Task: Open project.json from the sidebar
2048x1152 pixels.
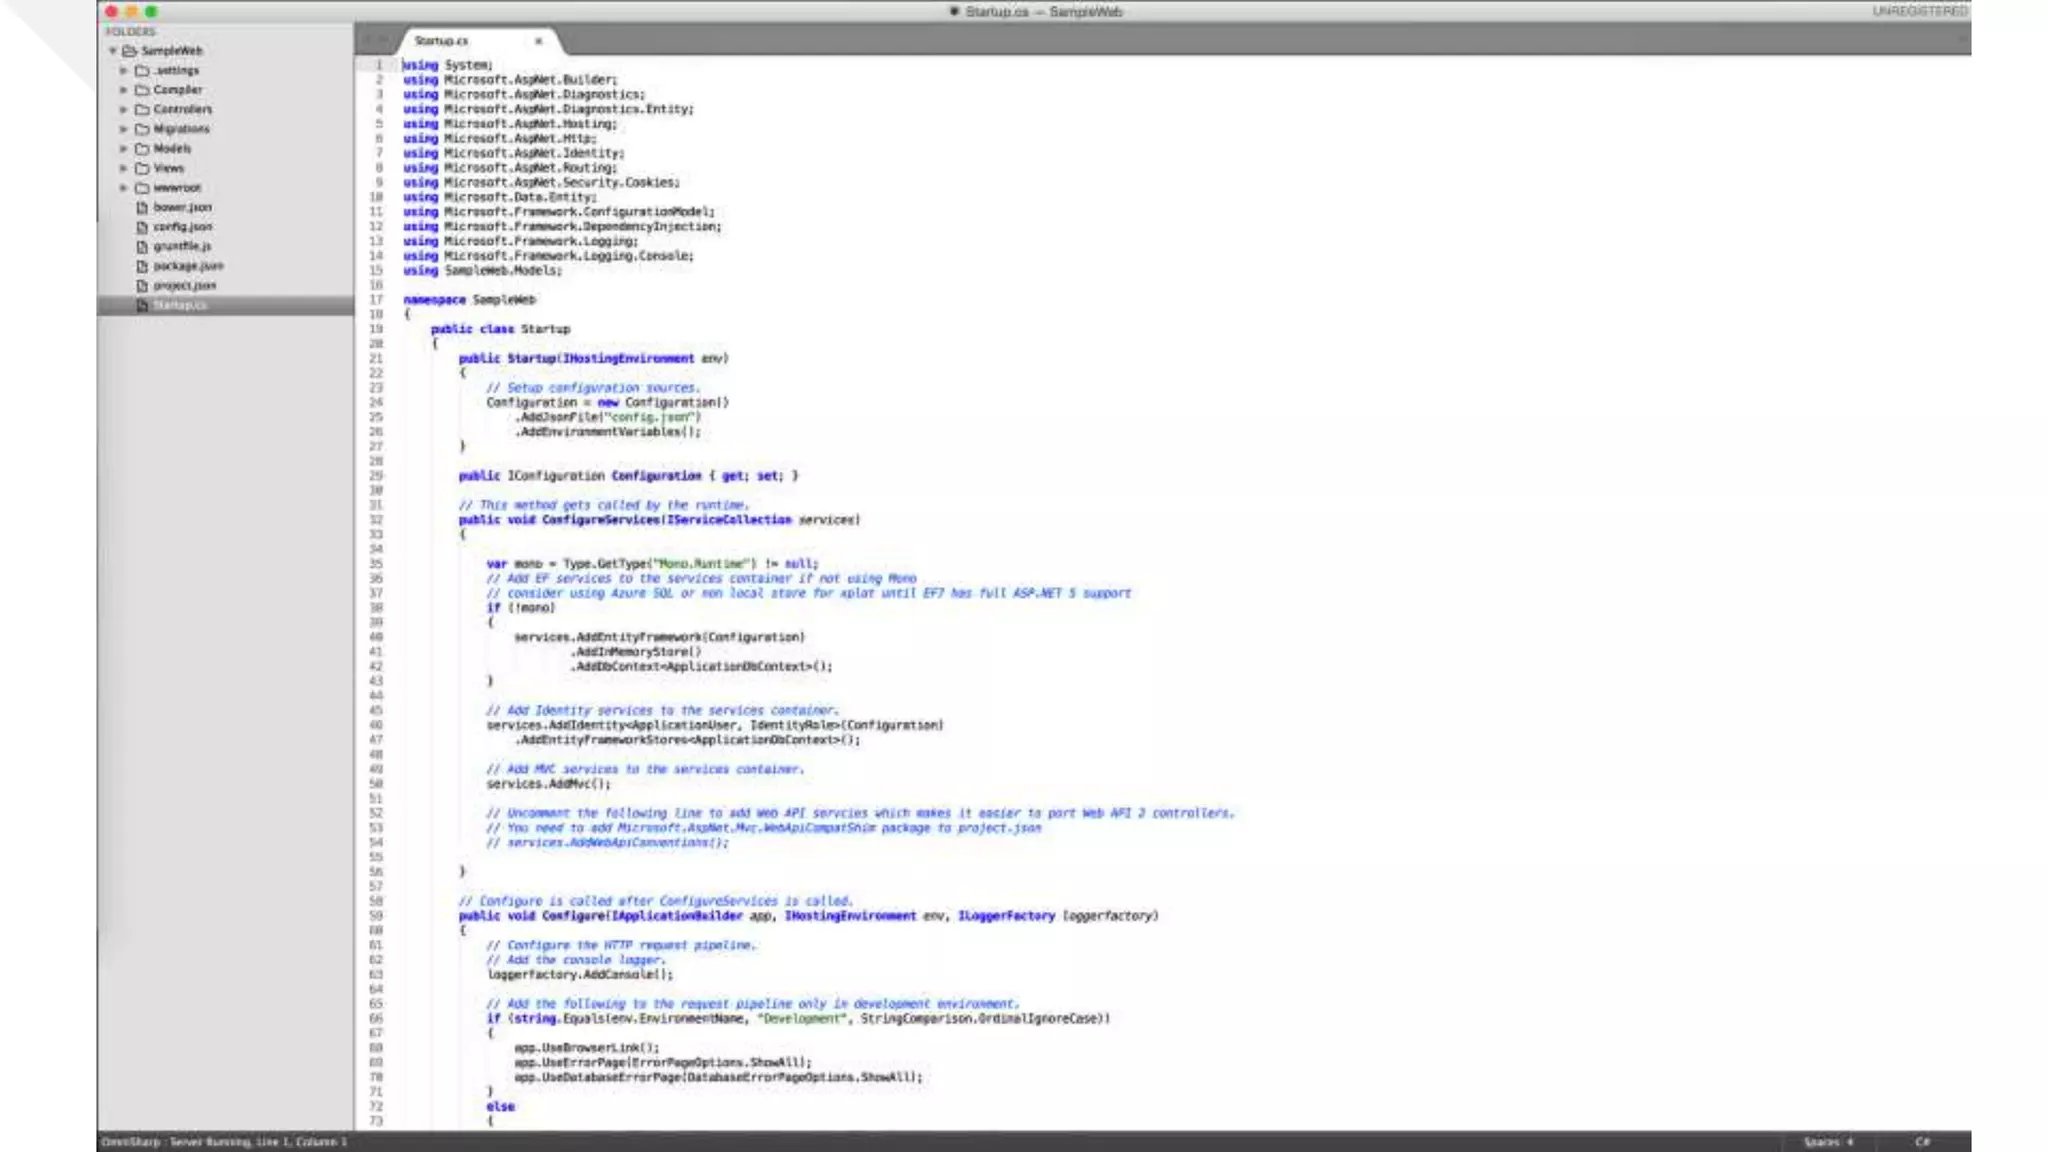Action: pyautogui.click(x=184, y=286)
